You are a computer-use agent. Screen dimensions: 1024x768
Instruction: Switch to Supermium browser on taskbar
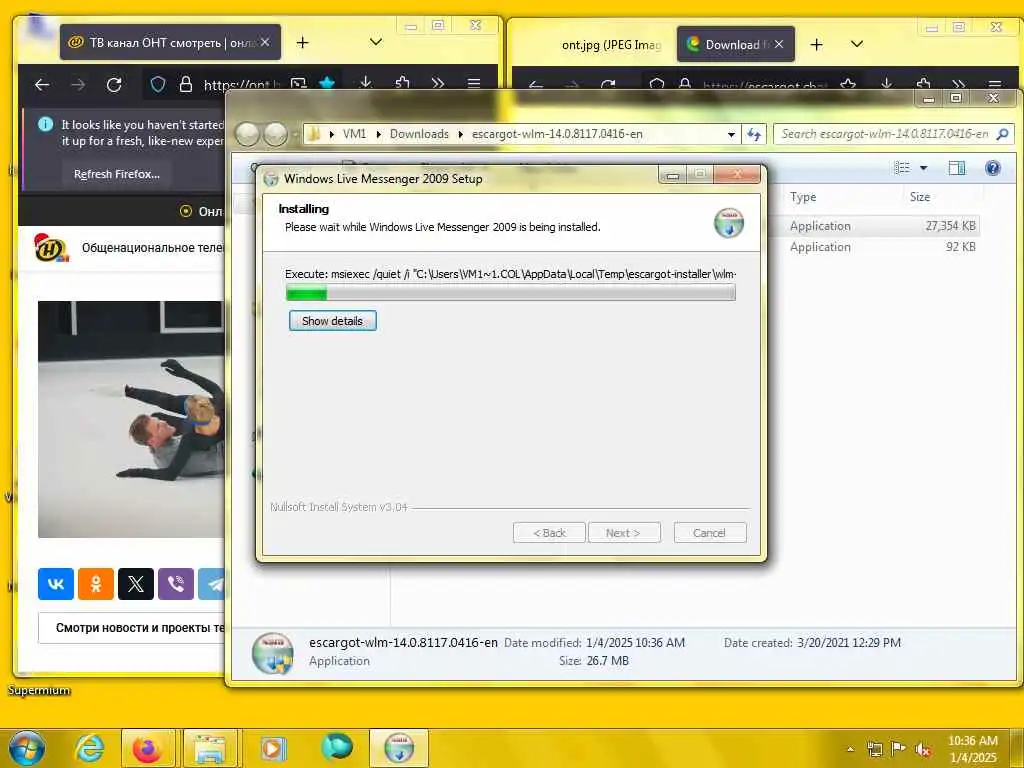(x=337, y=747)
